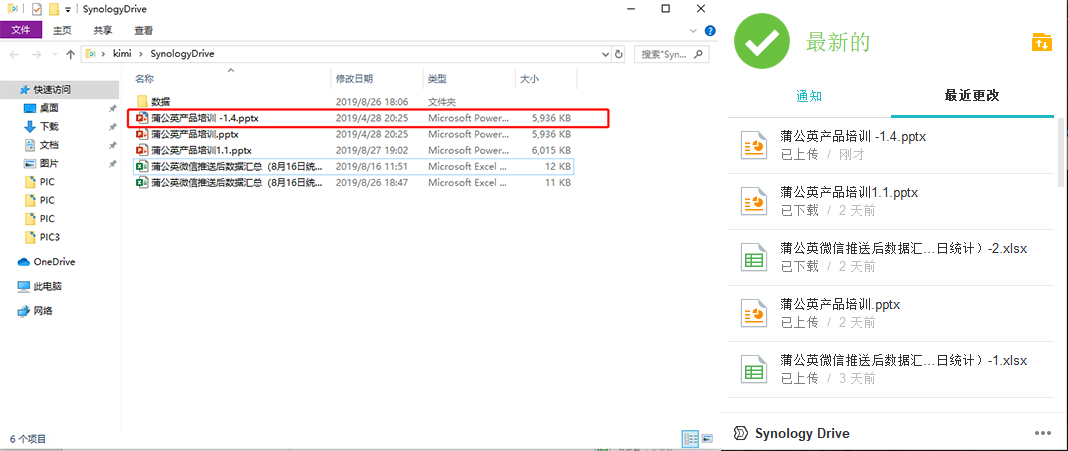Select 网络 in the navigation pane
The width and height of the screenshot is (1068, 451).
coord(44,311)
